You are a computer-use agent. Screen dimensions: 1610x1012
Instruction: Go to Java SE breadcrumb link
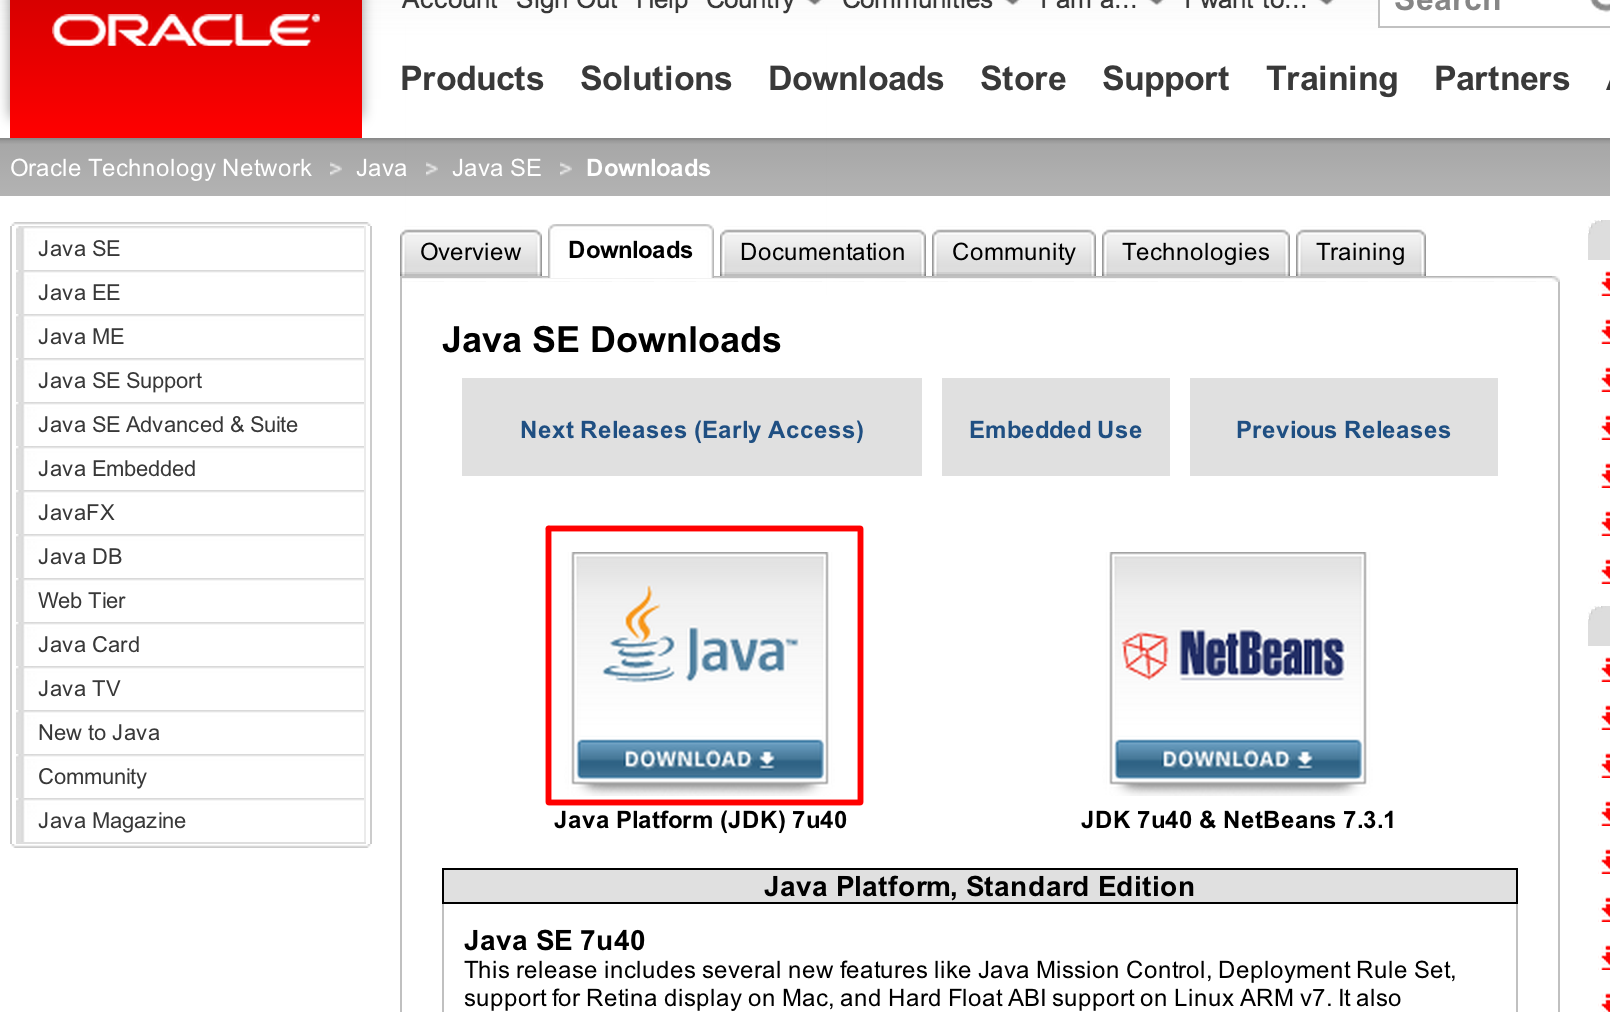point(496,168)
